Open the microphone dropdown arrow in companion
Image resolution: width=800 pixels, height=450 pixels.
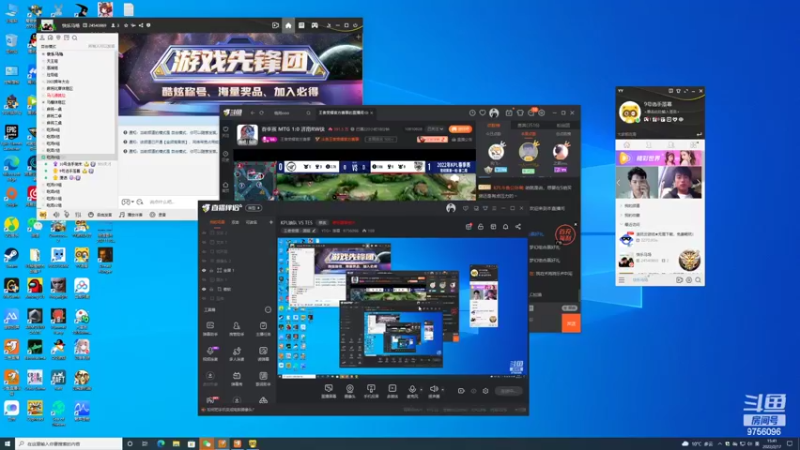[421, 390]
